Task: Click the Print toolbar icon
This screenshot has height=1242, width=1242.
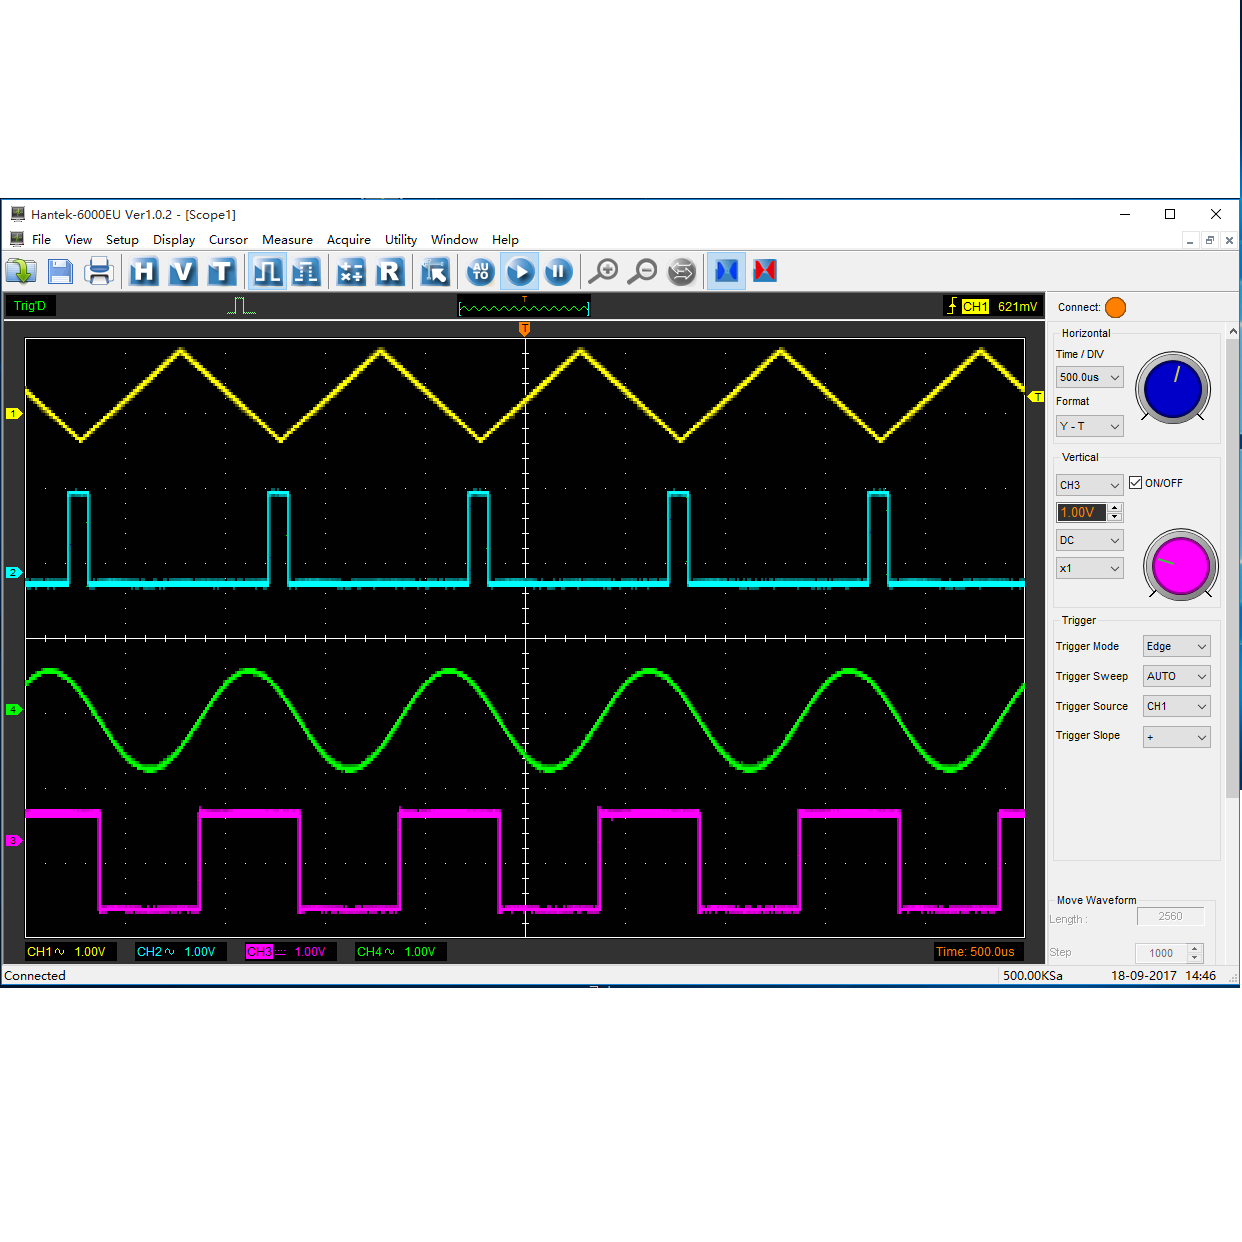Action: pos(99,271)
